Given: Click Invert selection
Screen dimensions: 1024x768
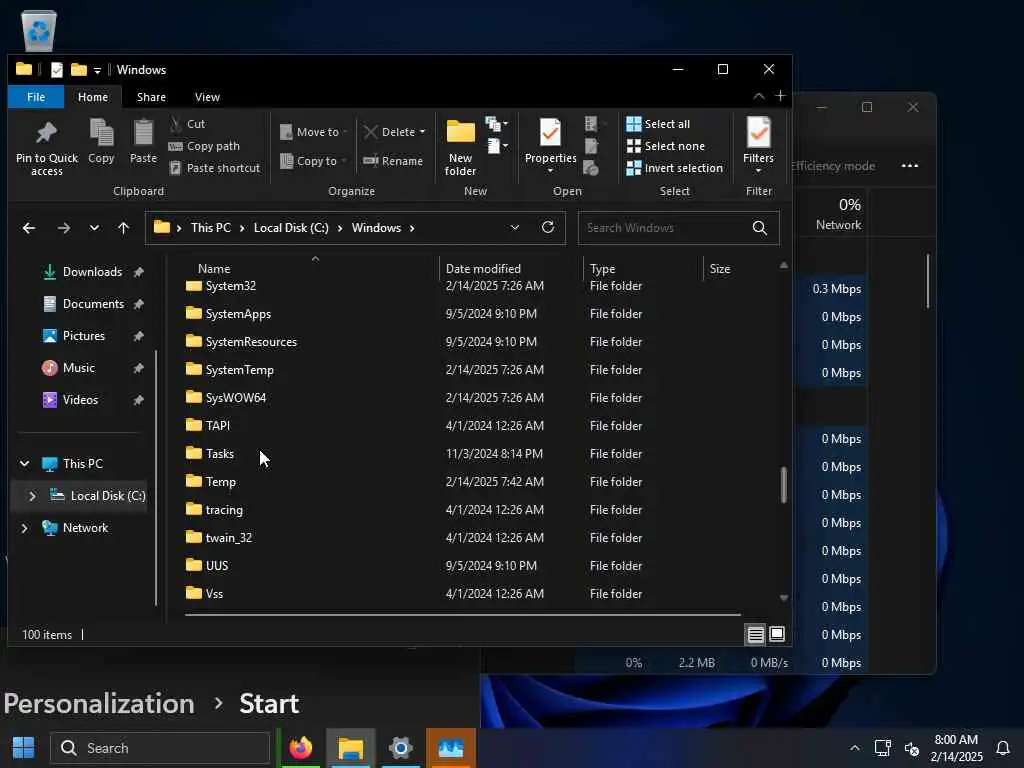Looking at the screenshot, I should pyautogui.click(x=675, y=168).
